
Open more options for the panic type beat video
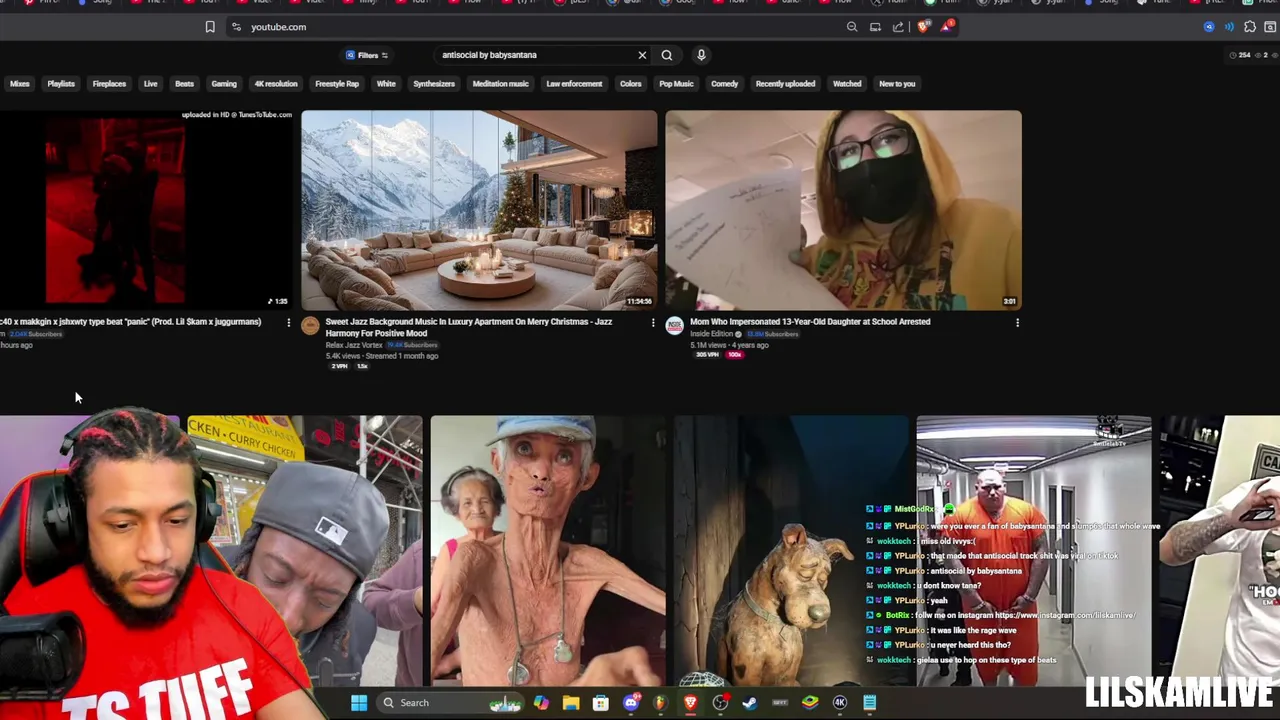tap(289, 322)
